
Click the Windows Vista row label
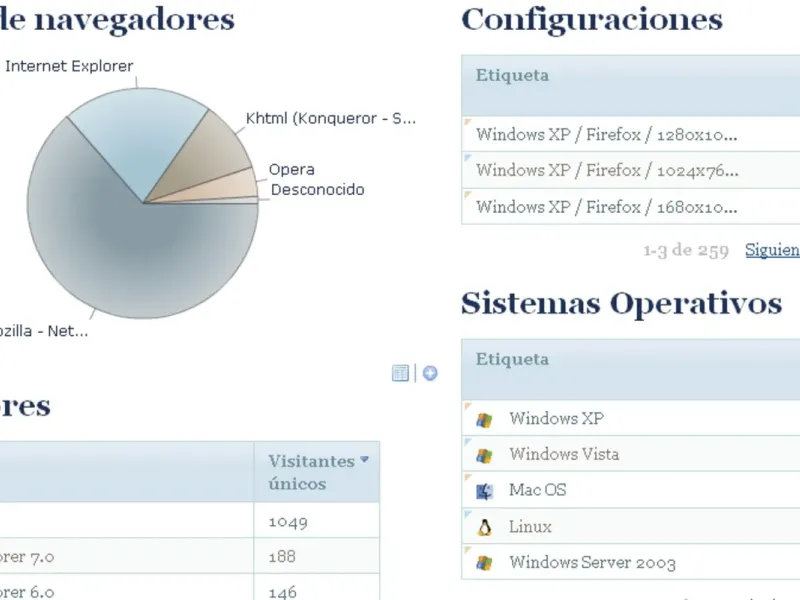point(564,454)
